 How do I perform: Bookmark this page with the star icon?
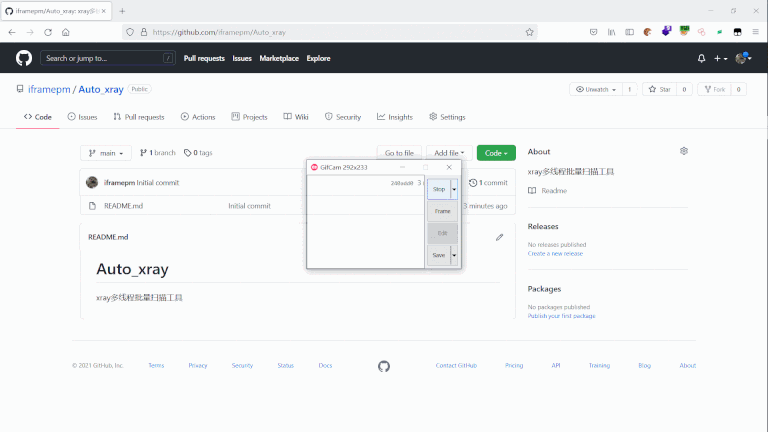[x=529, y=32]
